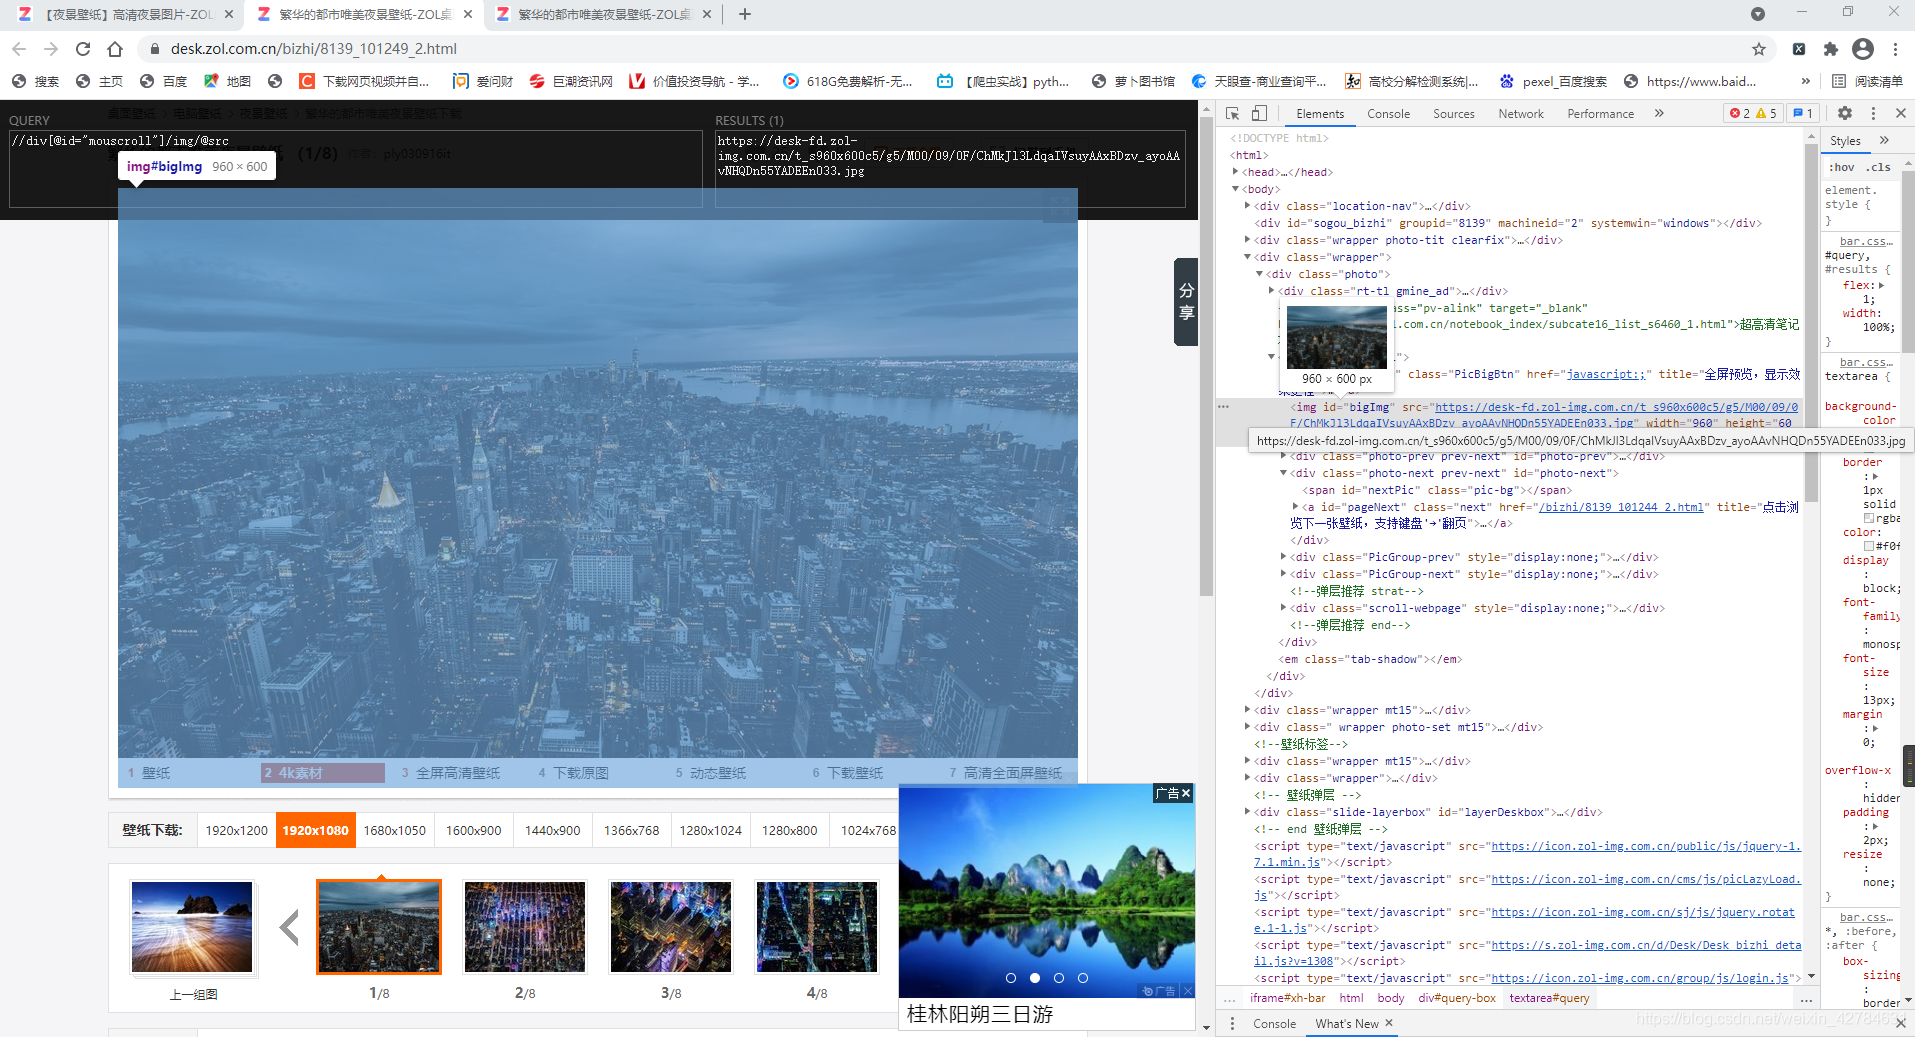The image size is (1915, 1037).
Task: Open the 巨潮资讯网 bookmark
Action: [571, 81]
